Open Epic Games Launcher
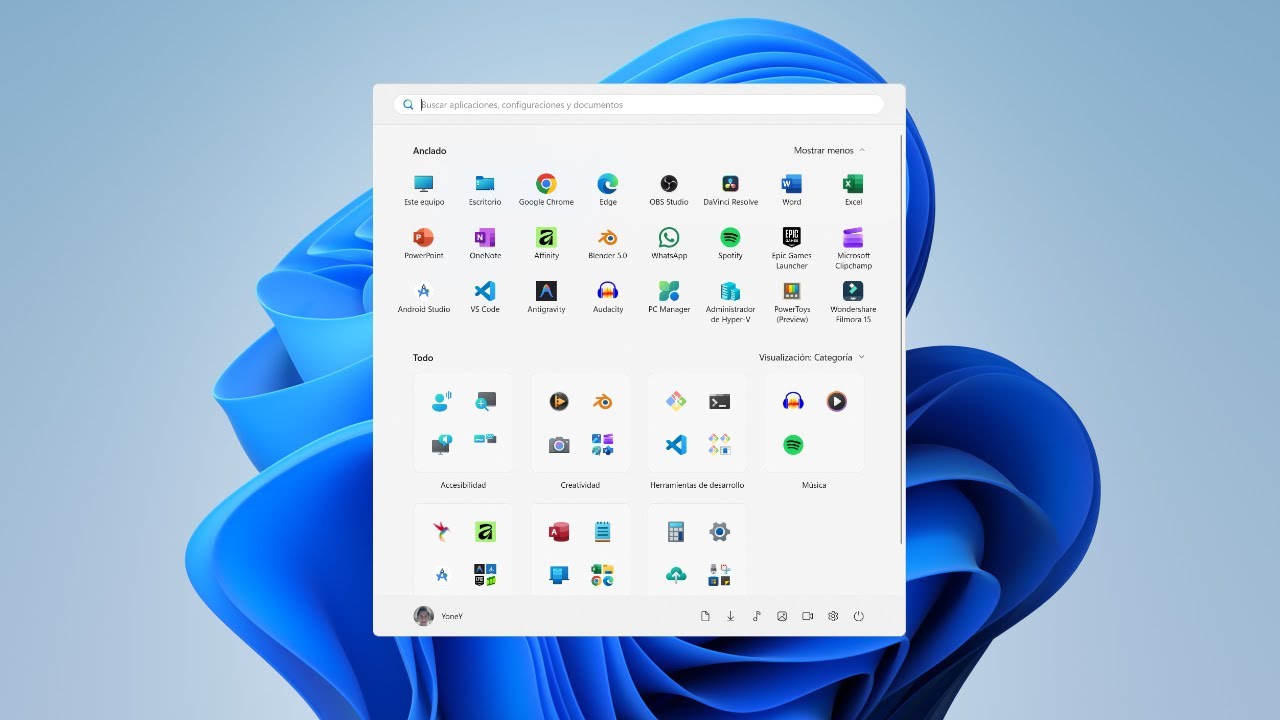Screen dimensions: 1280x720 792,248
